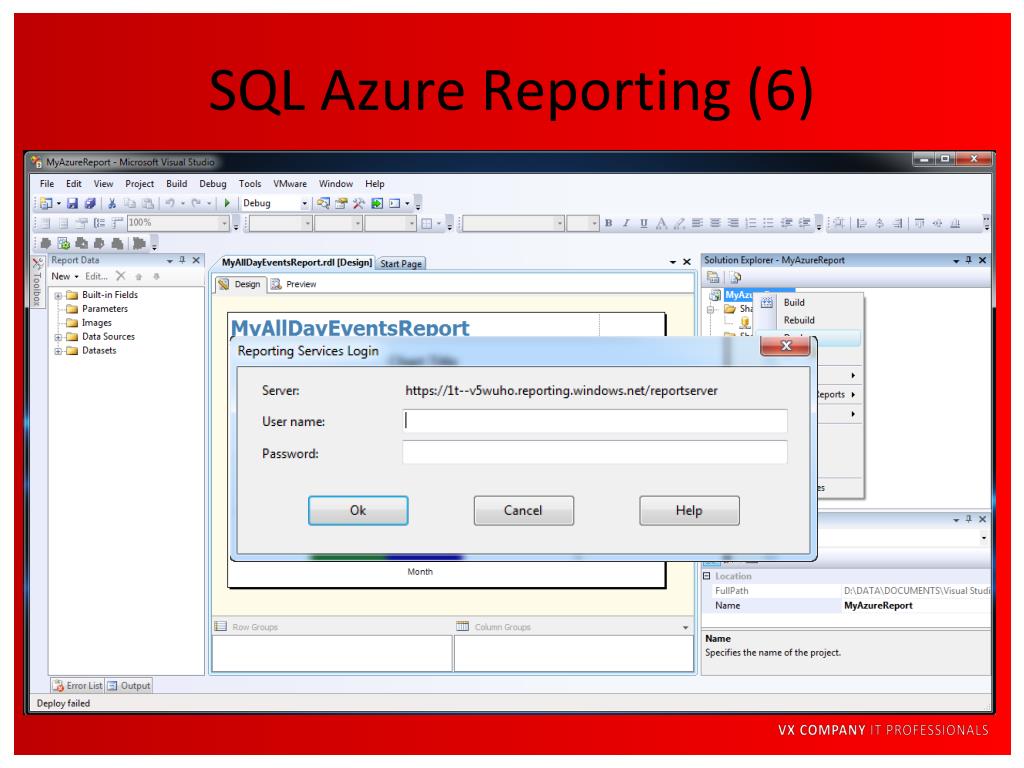
Task: Click the numbered list icon
Action: tap(751, 223)
